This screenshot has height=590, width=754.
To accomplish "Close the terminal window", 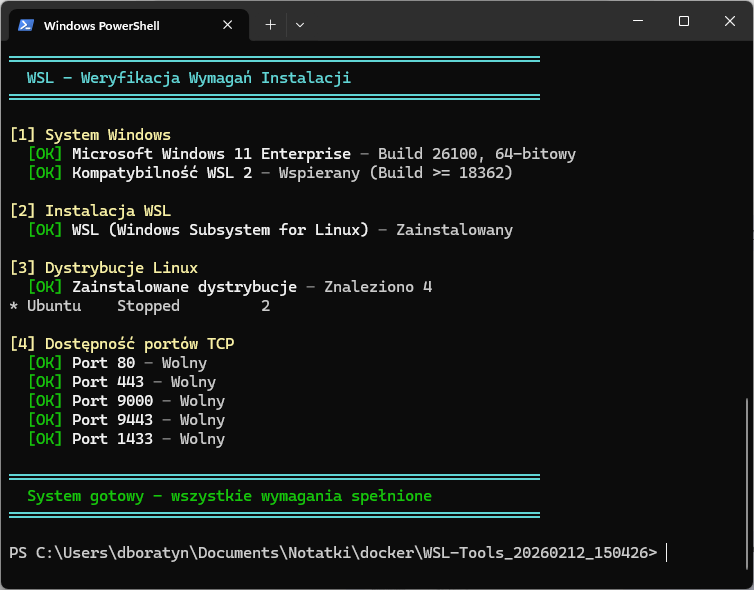I will point(730,21).
